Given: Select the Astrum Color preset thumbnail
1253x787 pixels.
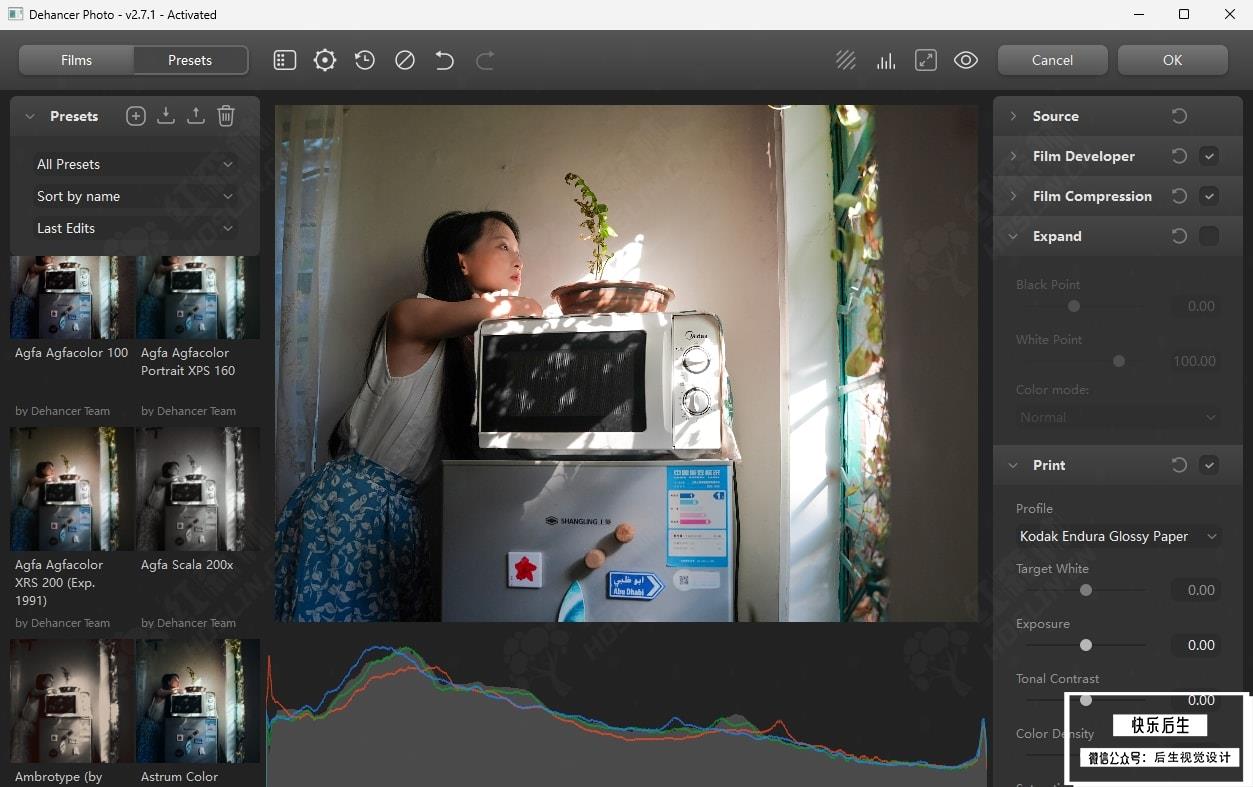Looking at the screenshot, I should point(198,701).
